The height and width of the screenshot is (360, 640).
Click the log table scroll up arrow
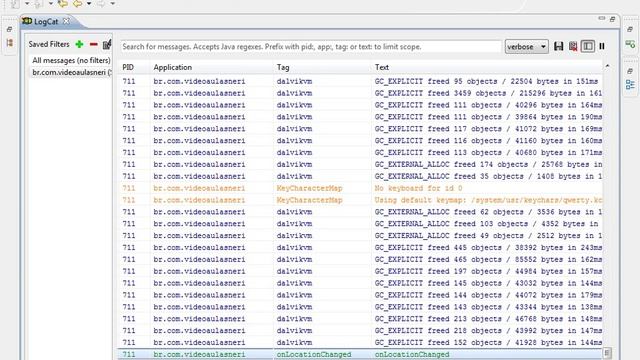(x=607, y=66)
